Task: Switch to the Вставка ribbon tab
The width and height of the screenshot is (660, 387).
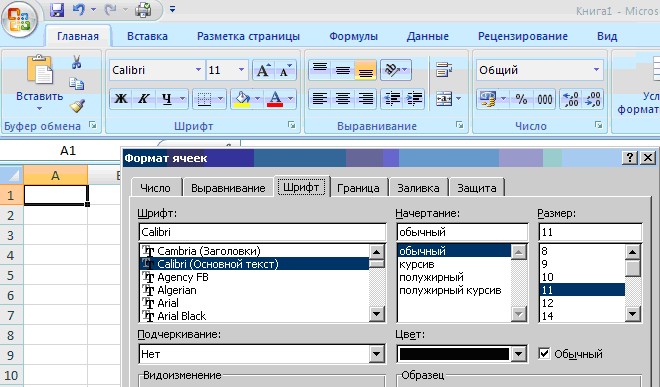Action: 147,36
